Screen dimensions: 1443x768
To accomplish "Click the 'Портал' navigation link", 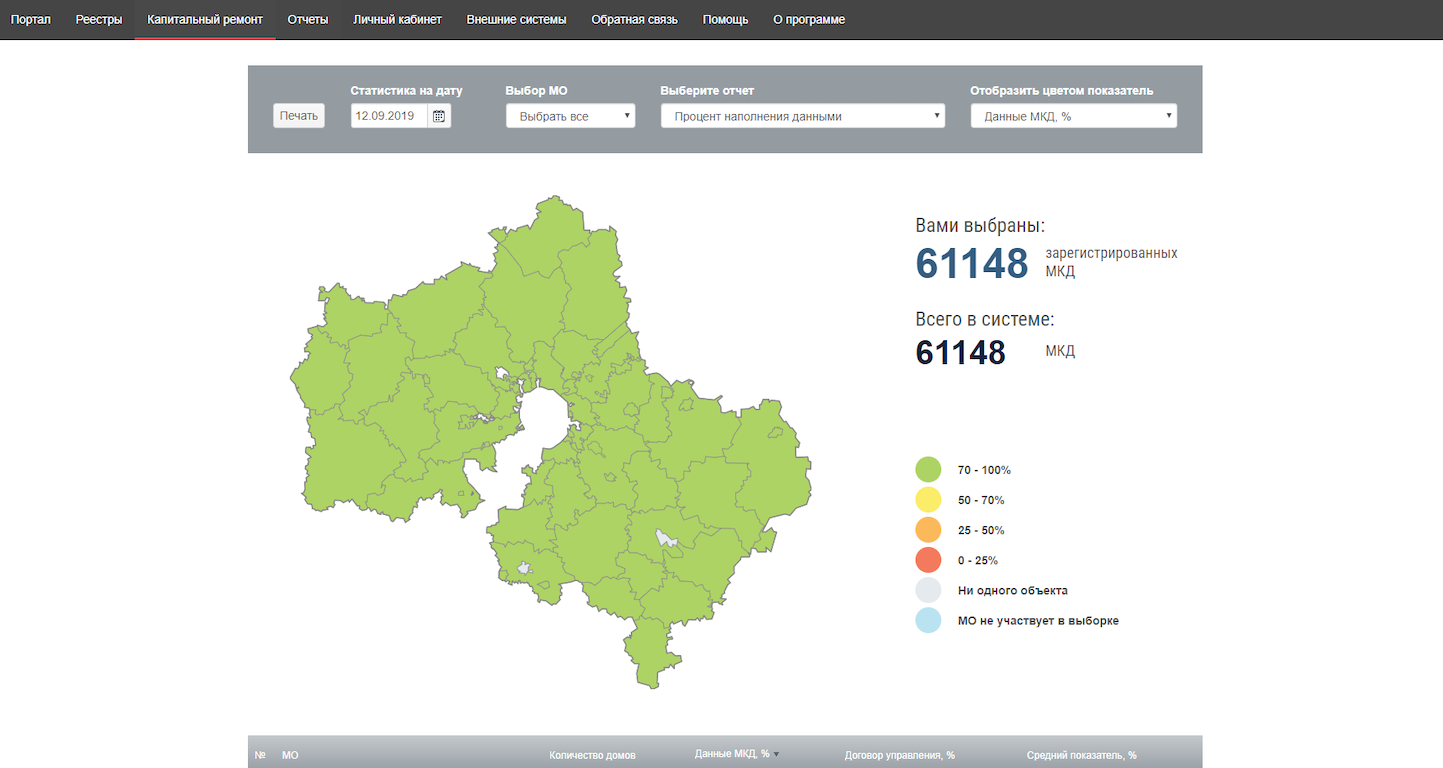I will 30,20.
